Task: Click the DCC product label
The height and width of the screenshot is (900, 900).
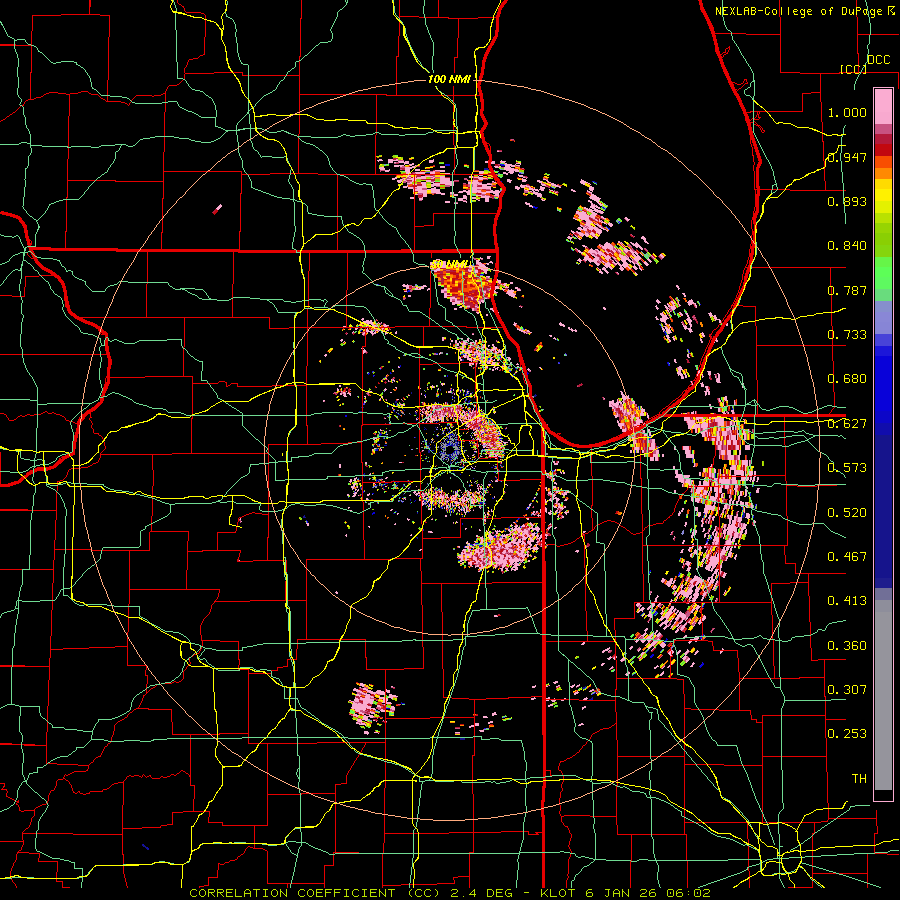Action: 878,60
